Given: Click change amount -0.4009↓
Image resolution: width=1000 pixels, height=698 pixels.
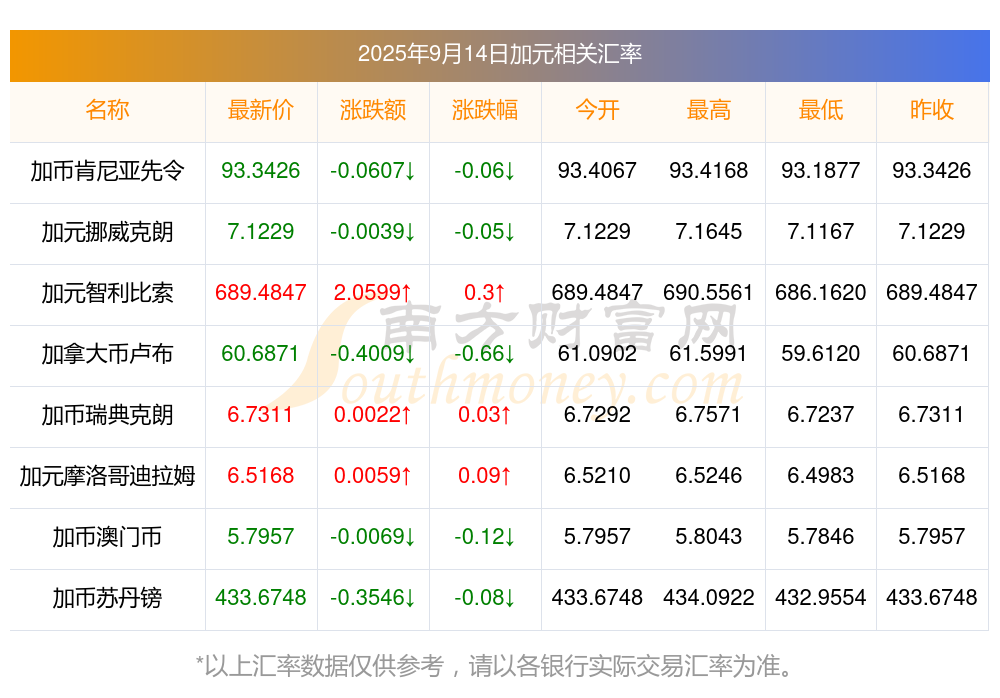Looking at the screenshot, I should click(373, 353).
